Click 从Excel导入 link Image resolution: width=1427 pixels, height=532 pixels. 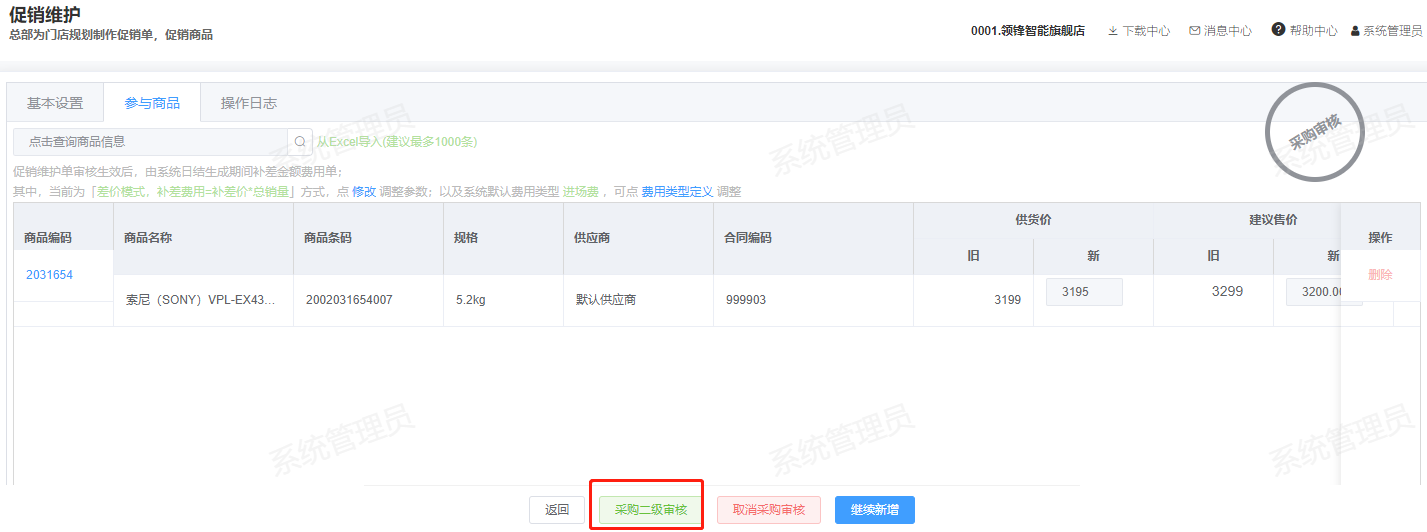pyautogui.click(x=397, y=142)
